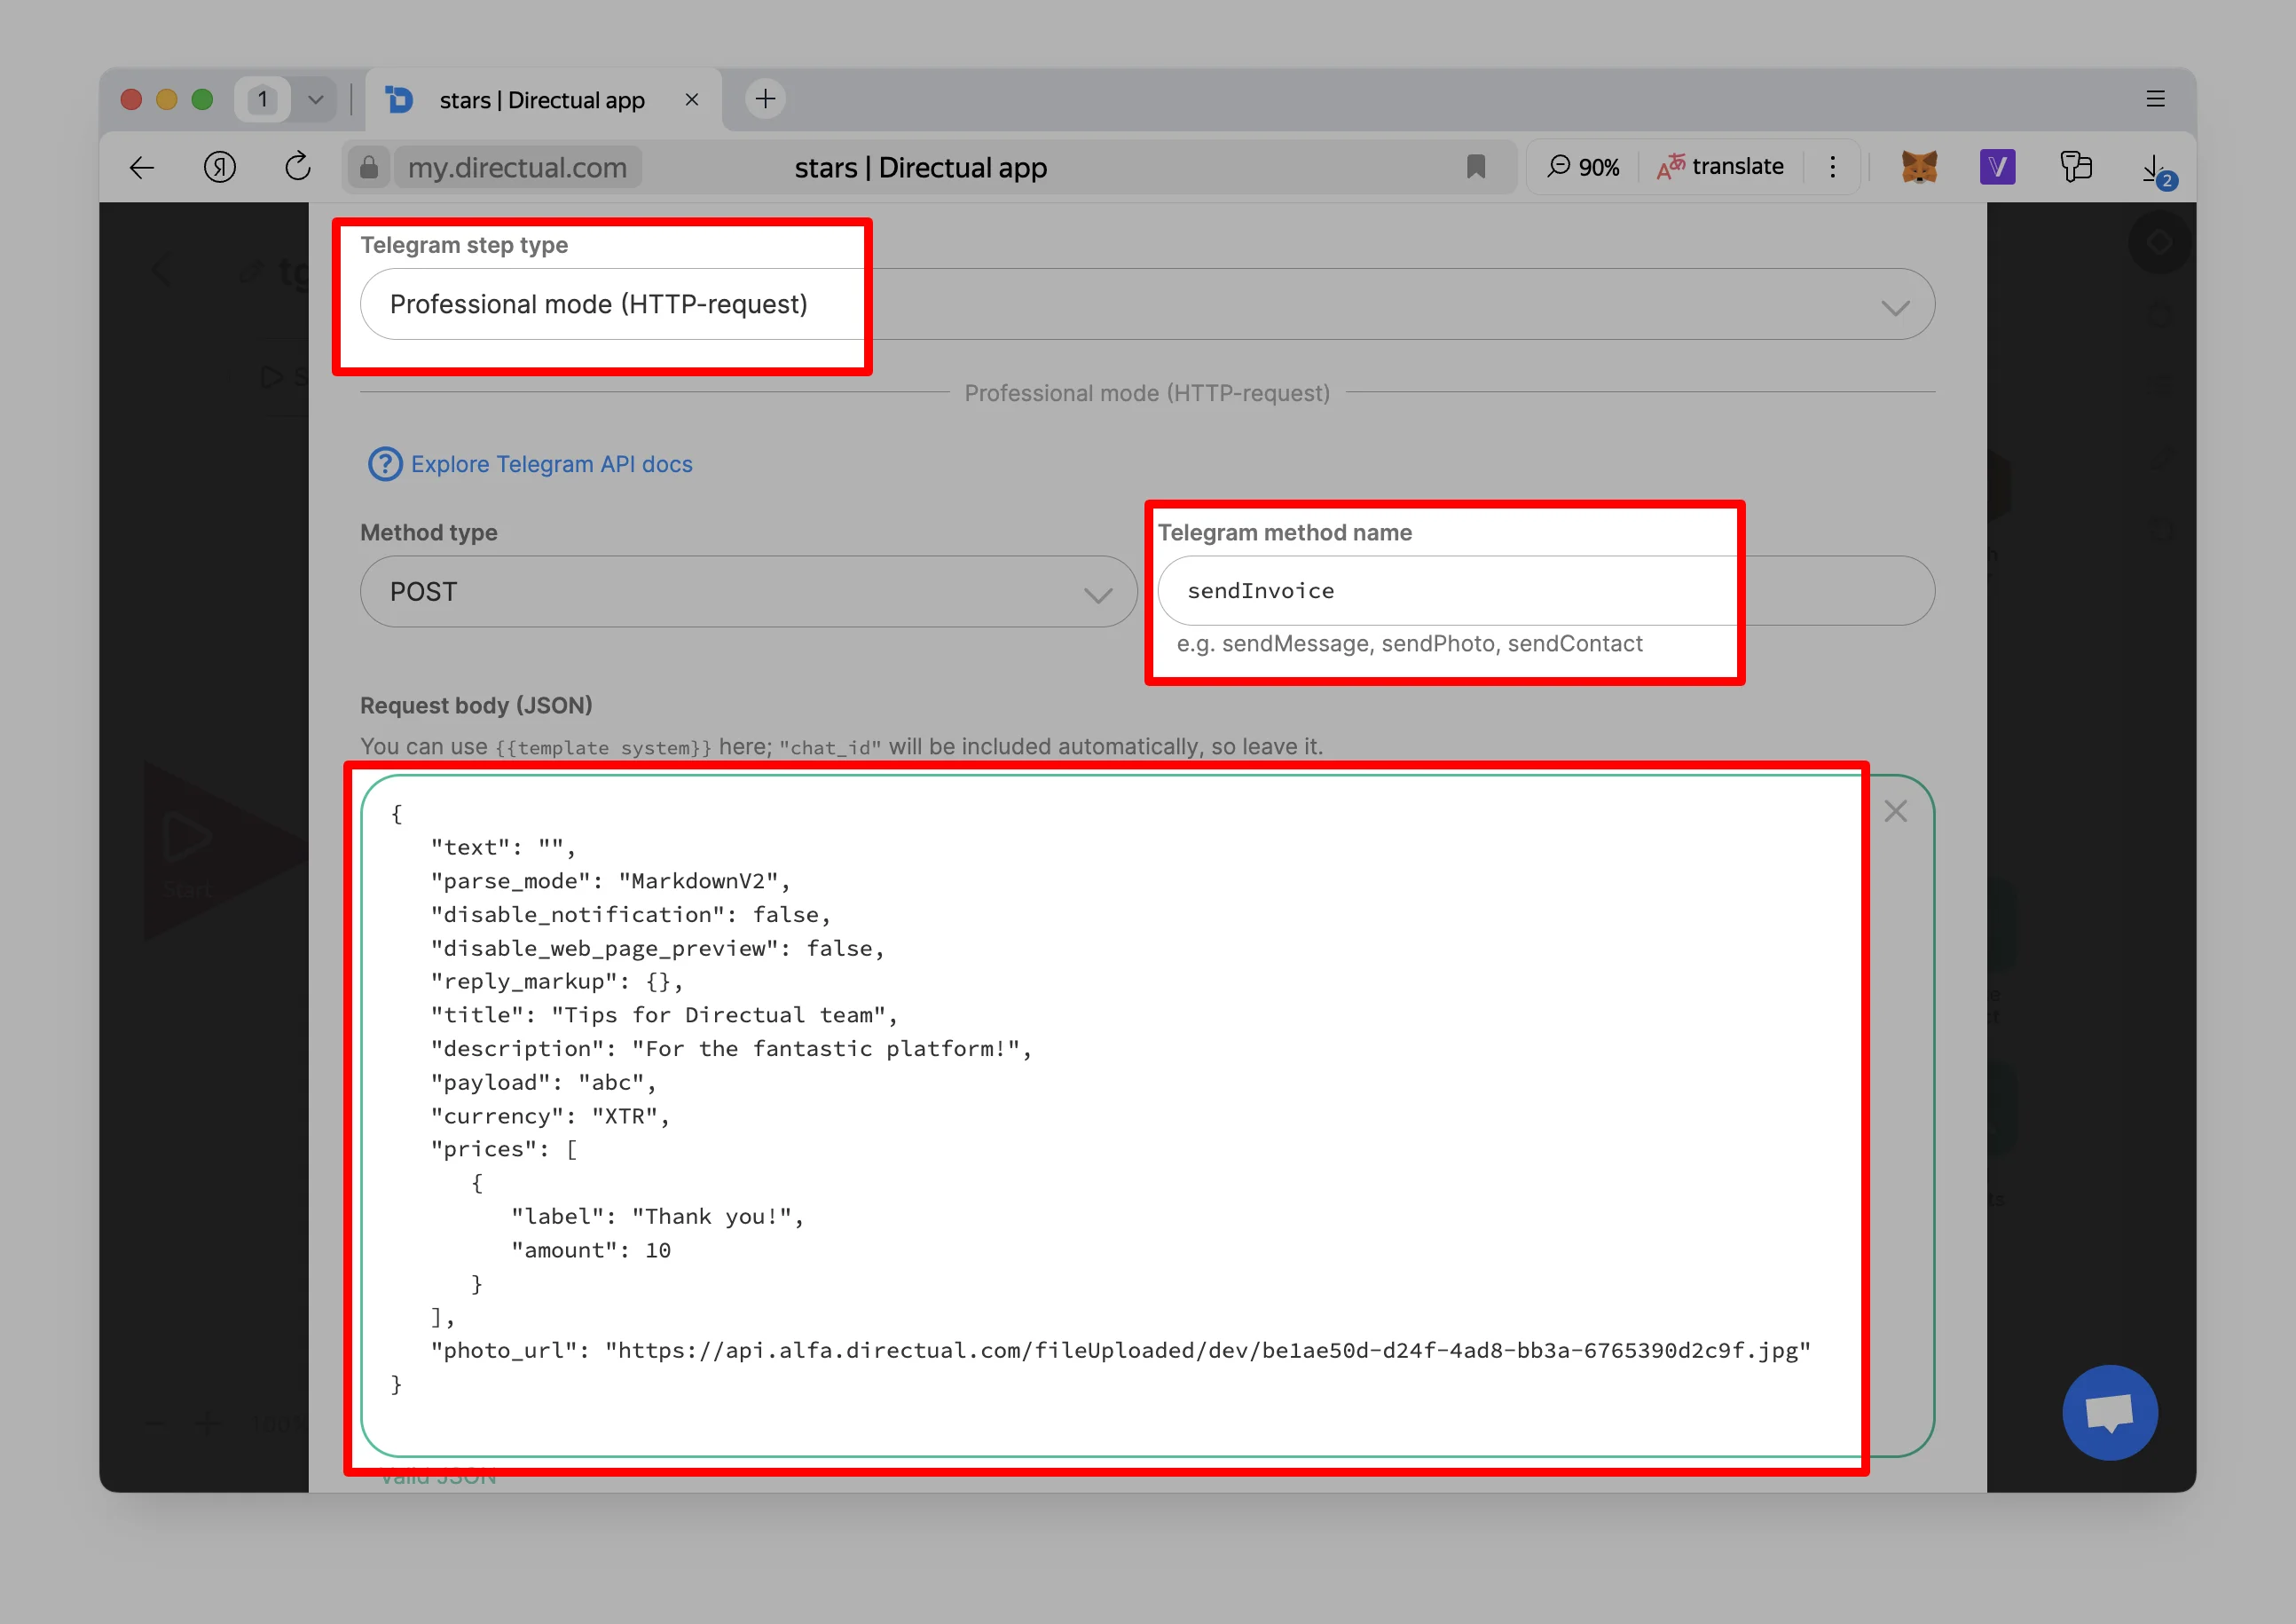This screenshot has height=1624, width=2296.
Task: Click the Yandex home circle icon
Action: click(x=220, y=167)
